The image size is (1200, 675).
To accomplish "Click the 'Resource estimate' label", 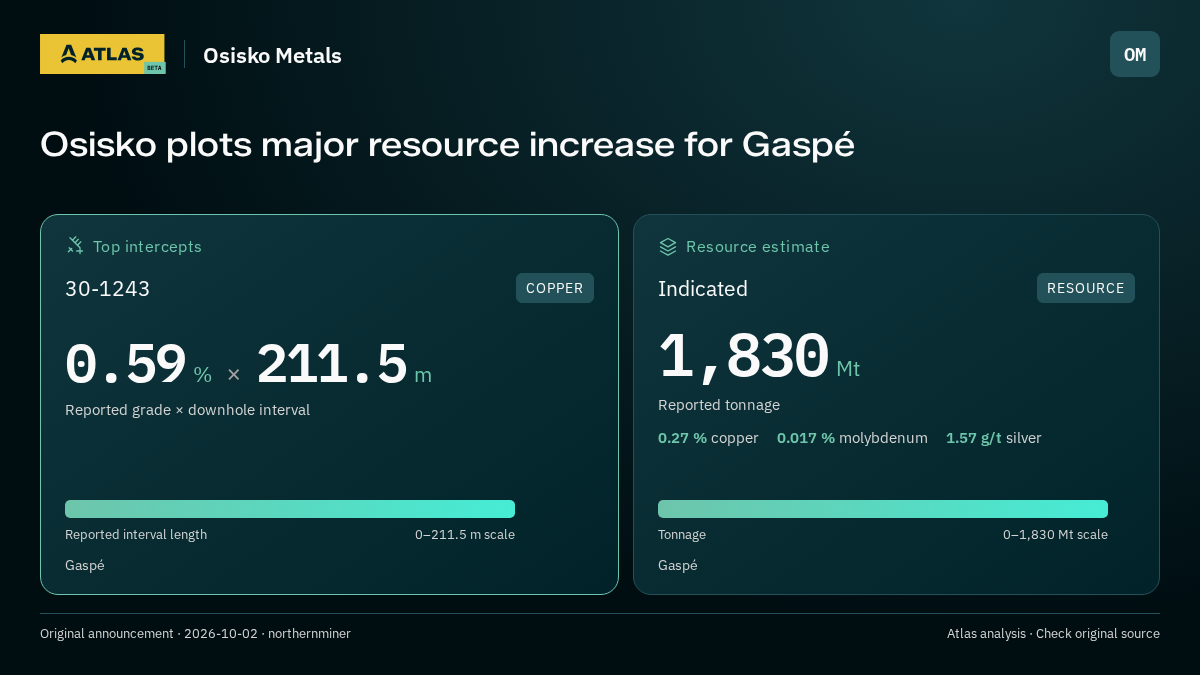I will [758, 246].
